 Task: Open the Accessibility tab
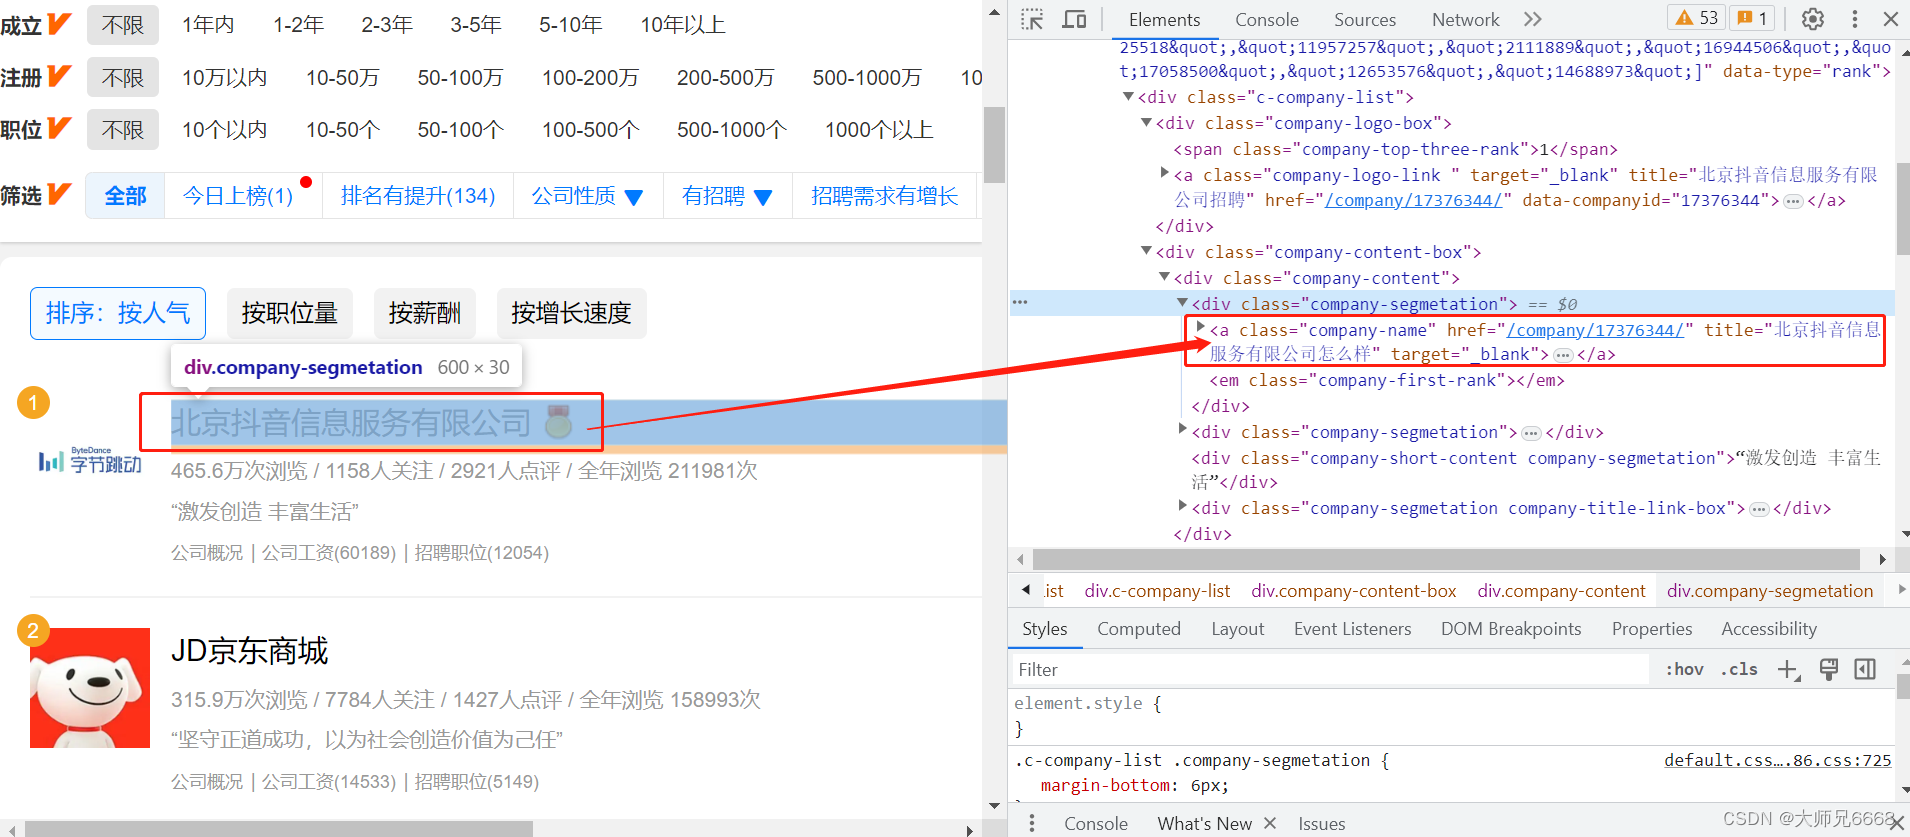pos(1769,629)
